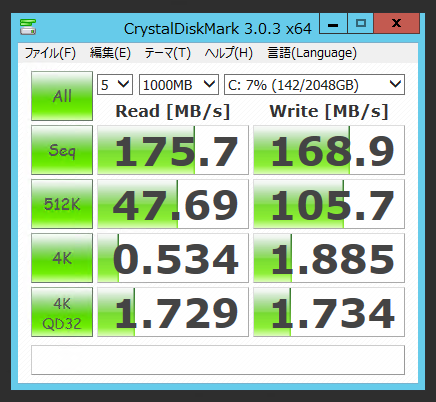
Task: Click the Read [MB/s] column header
Action: 173,111
